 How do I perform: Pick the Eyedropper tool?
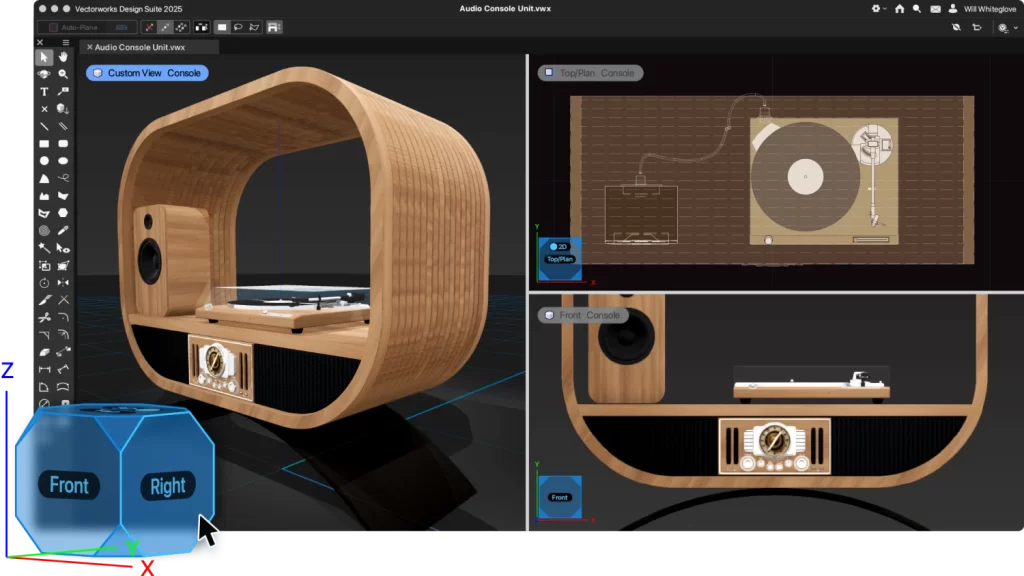[x=63, y=230]
